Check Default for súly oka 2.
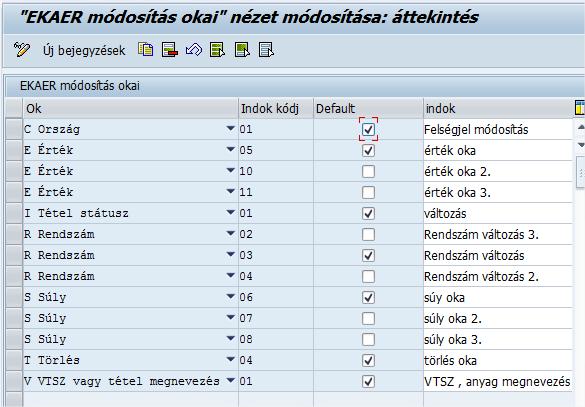The width and height of the screenshot is (585, 407). pyautogui.click(x=368, y=319)
